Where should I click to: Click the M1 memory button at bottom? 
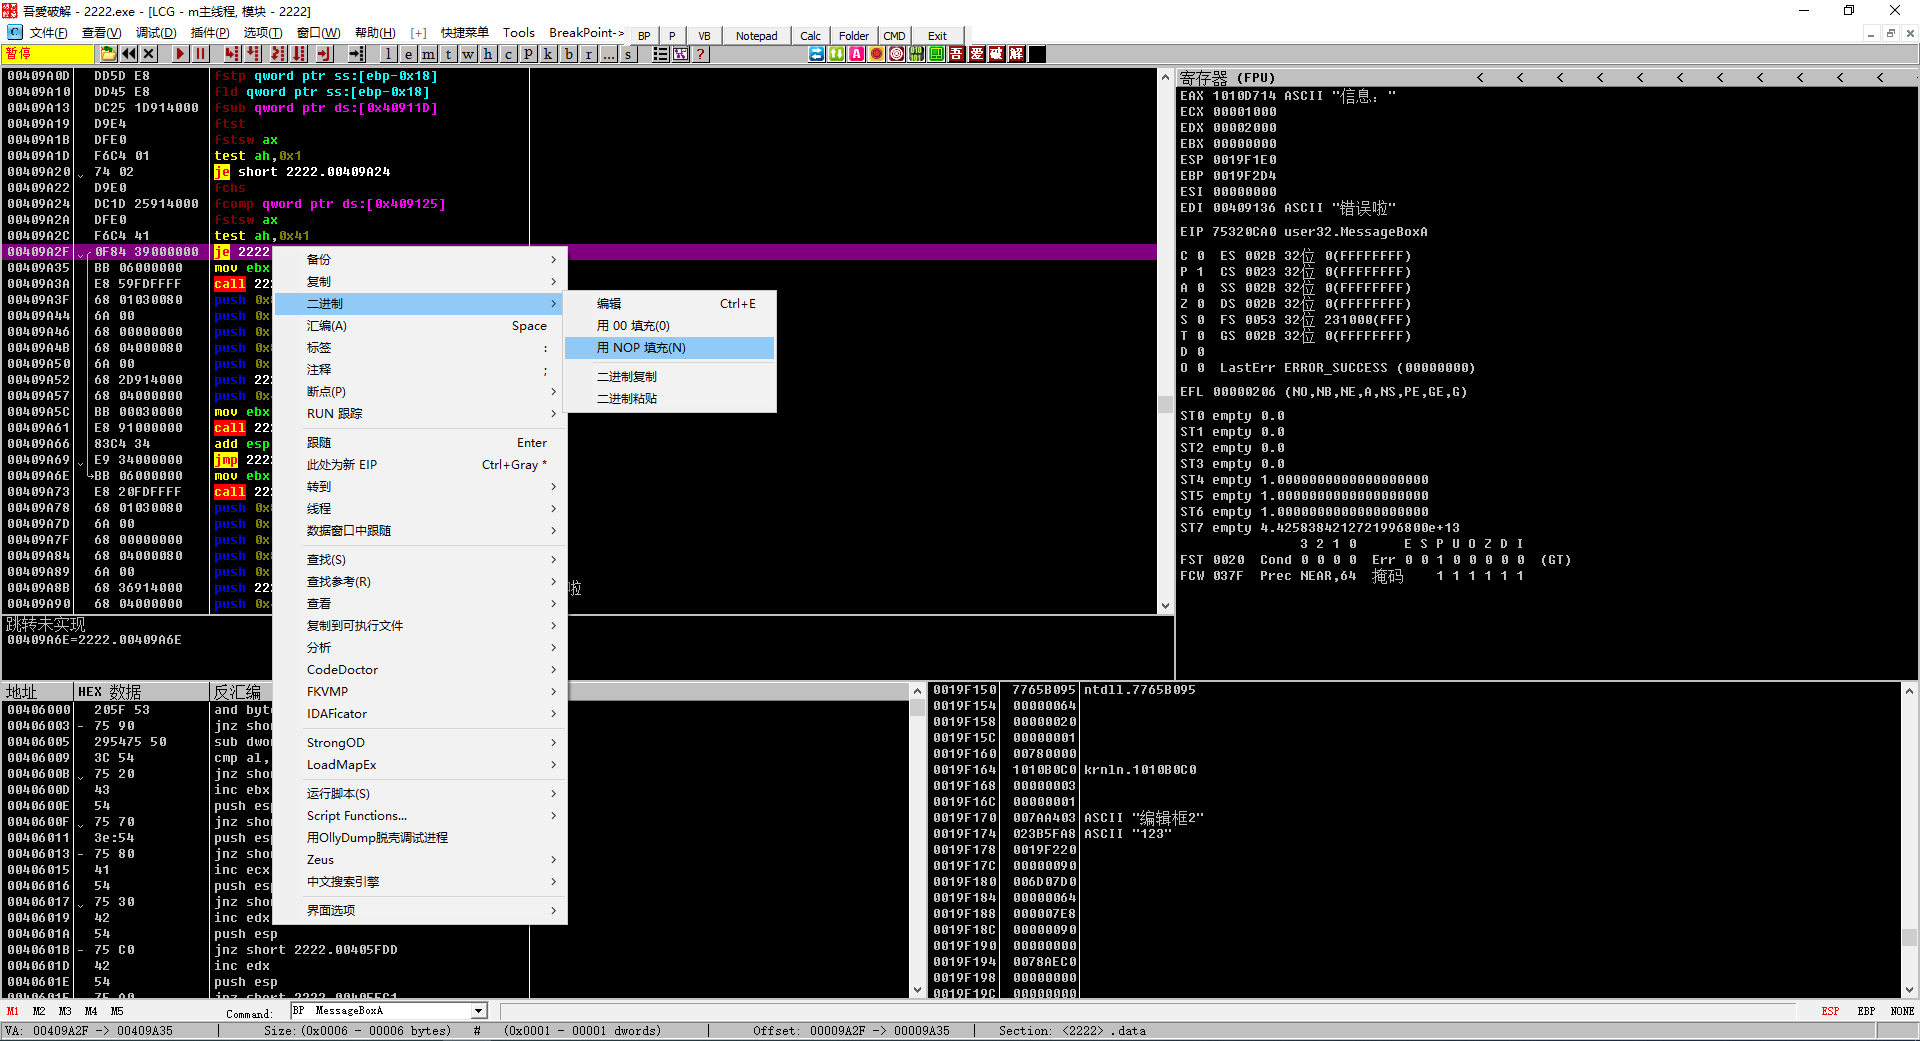(x=13, y=1011)
